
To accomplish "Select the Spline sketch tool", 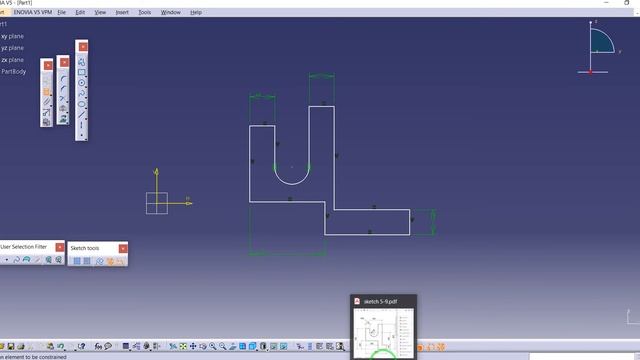I will point(82,93).
